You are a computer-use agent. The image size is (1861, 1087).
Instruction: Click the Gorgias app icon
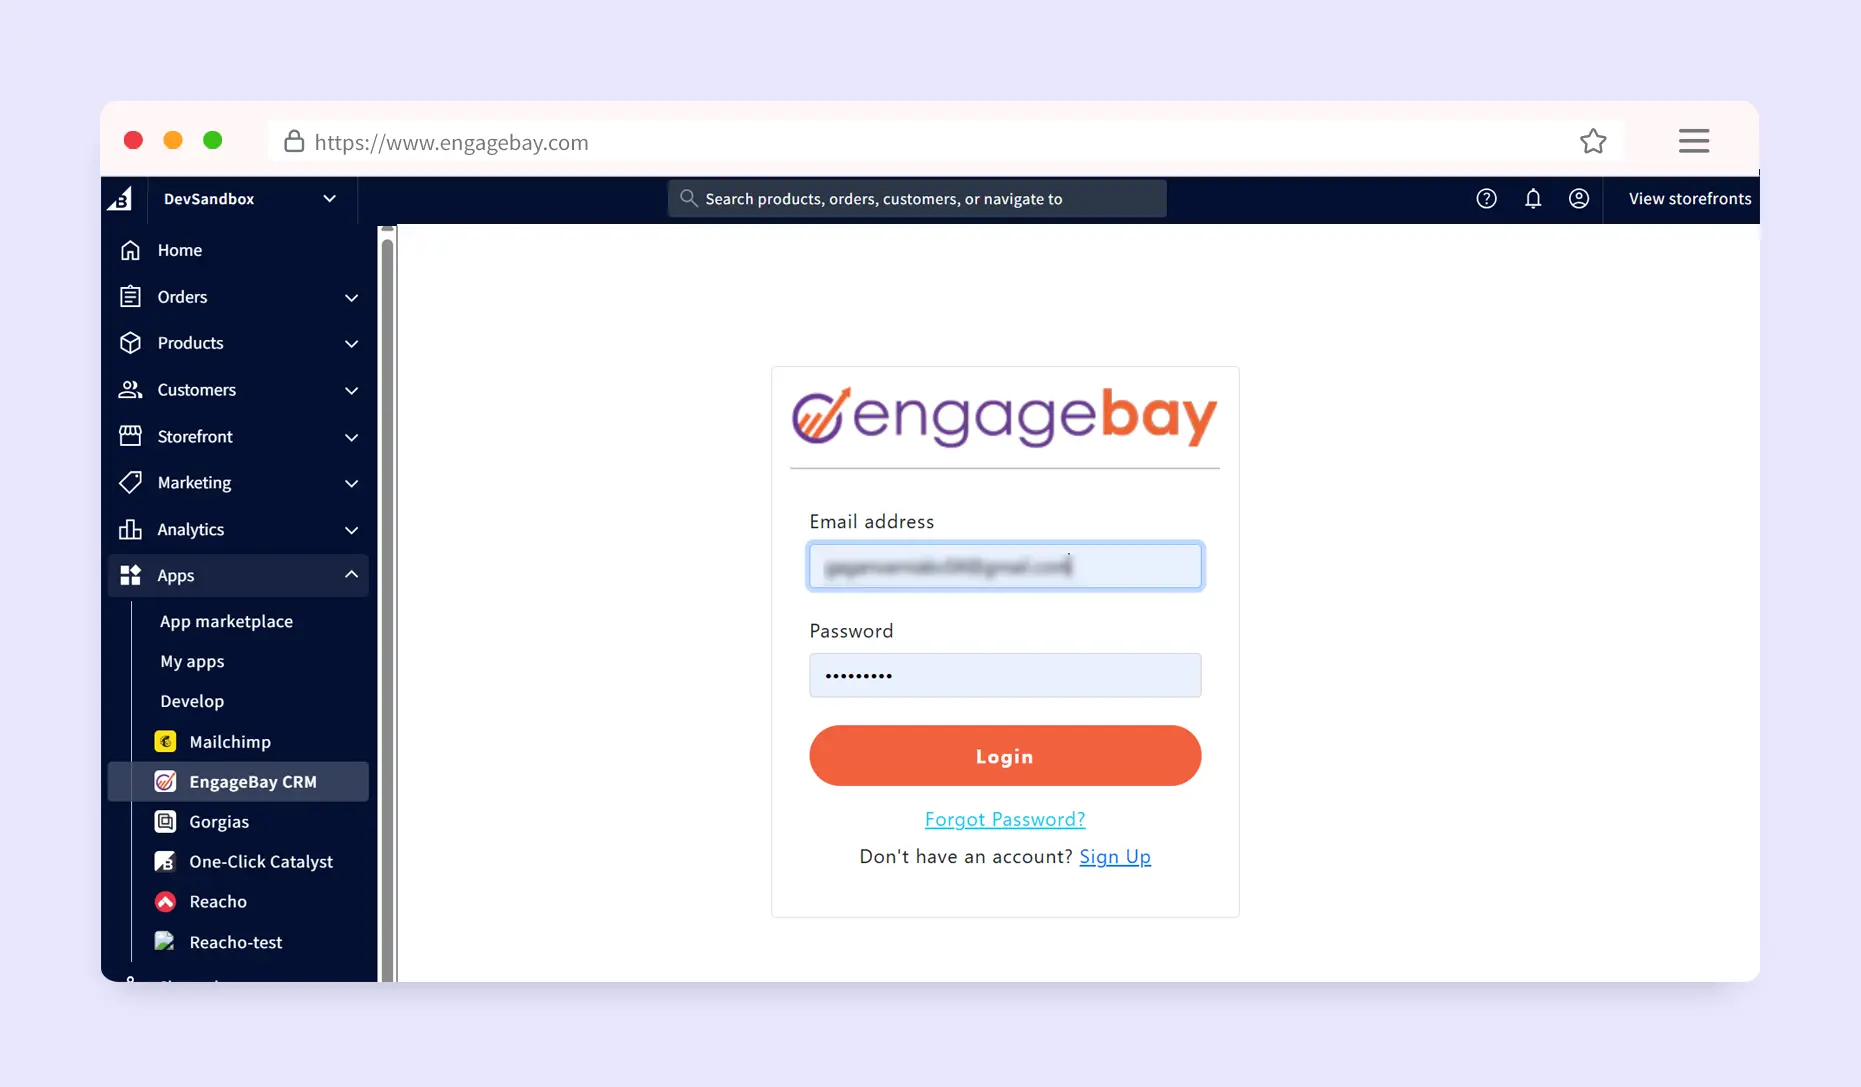coord(166,822)
